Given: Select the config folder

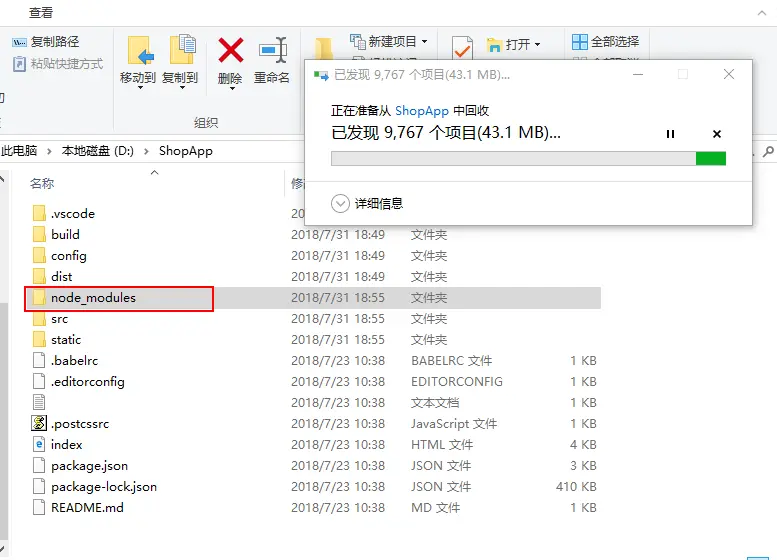Looking at the screenshot, I should (x=69, y=256).
